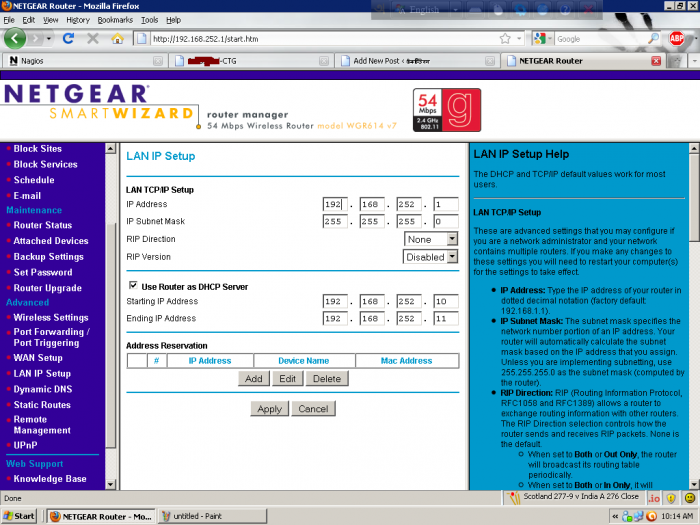Open Wireless Settings in the sidebar
The height and width of the screenshot is (525, 700).
tap(51, 318)
